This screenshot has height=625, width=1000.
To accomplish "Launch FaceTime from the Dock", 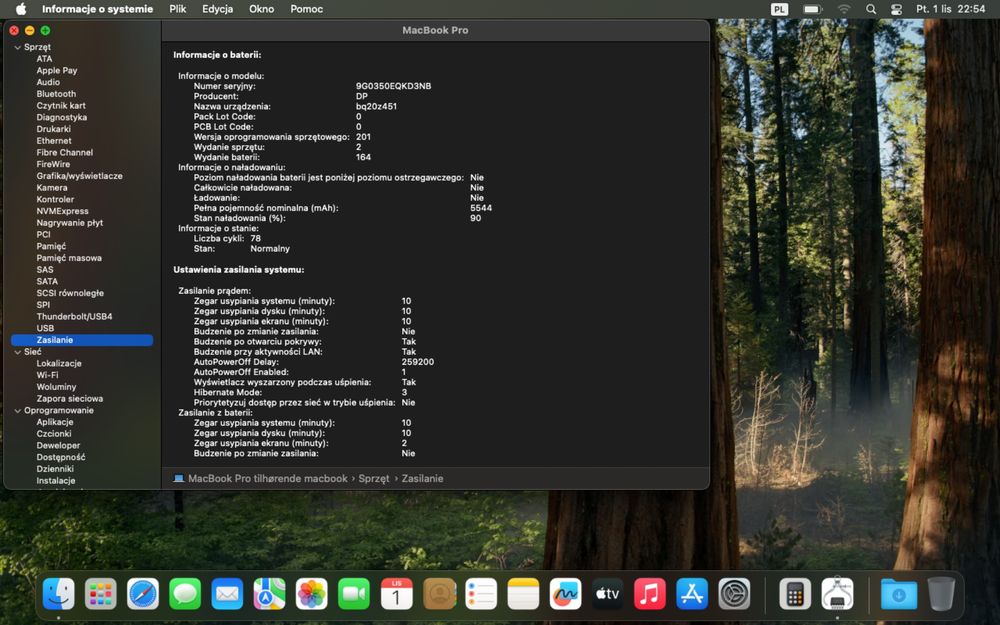I will click(x=354, y=594).
